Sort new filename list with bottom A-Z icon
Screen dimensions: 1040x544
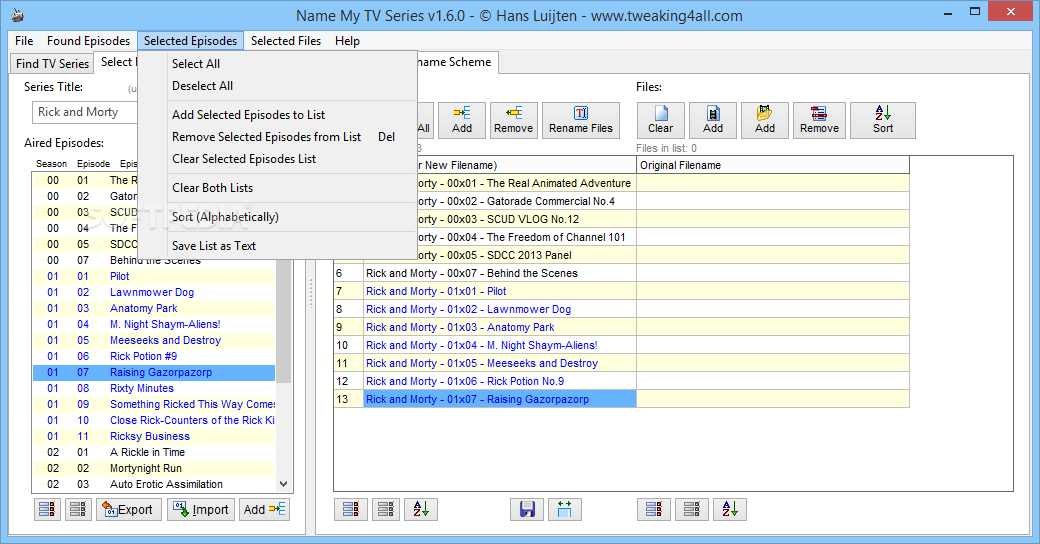pyautogui.click(x=421, y=510)
